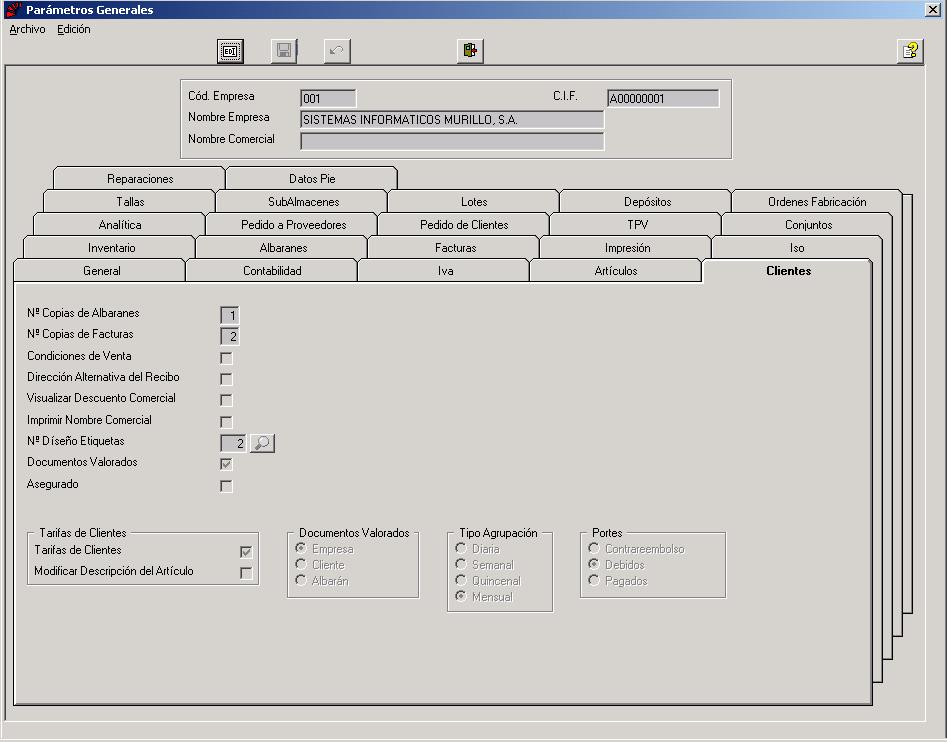Click the Edit mode toolbar icon
The height and width of the screenshot is (742, 947).
pyautogui.click(x=230, y=51)
